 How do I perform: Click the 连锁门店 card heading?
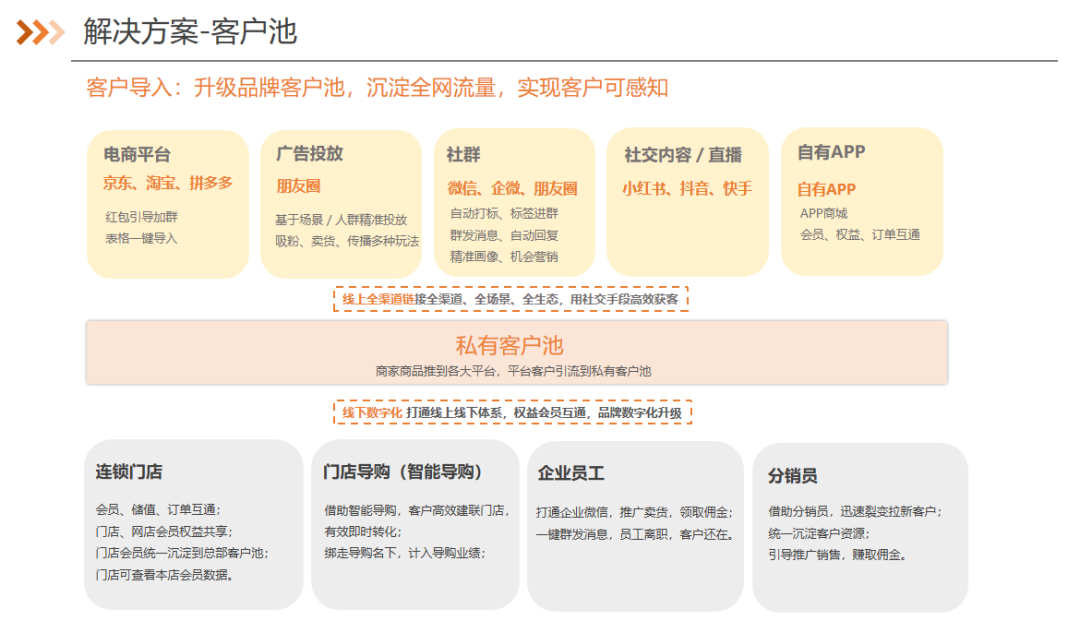point(129,472)
